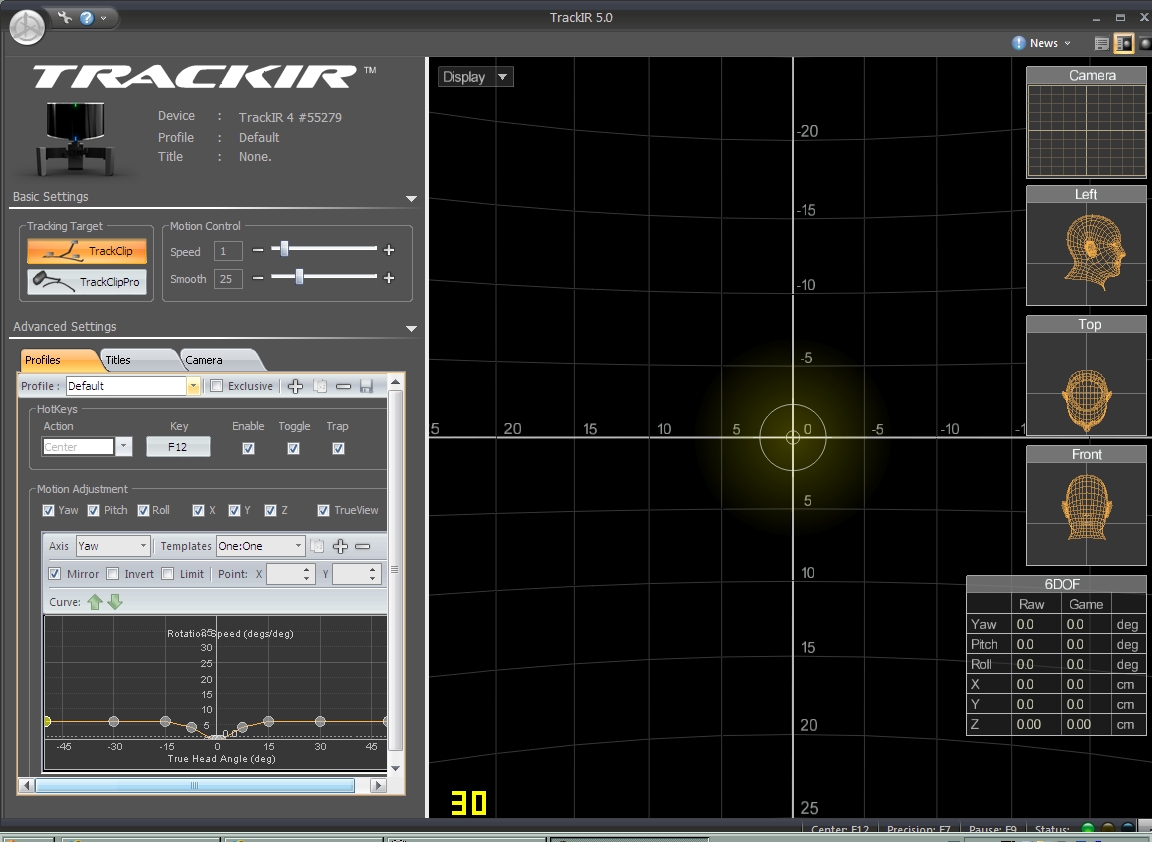Add a template with the plus icon

339,546
